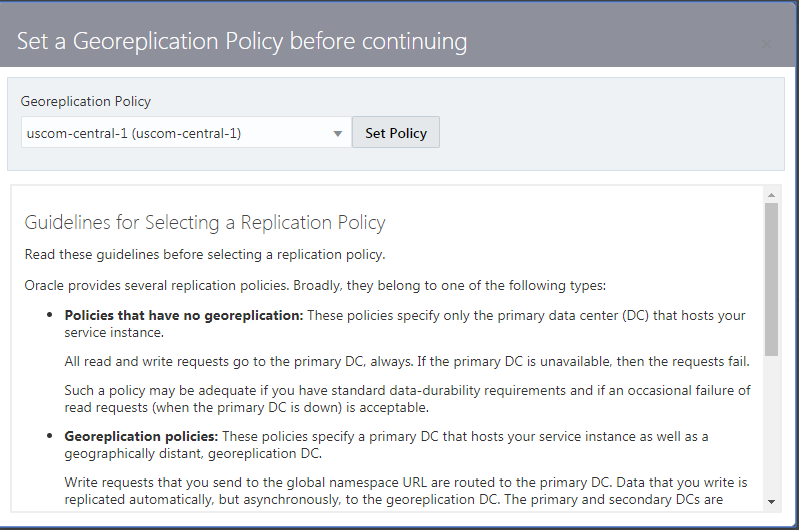Image resolution: width=799 pixels, height=530 pixels.
Task: Click 'Policies that have no georeplication' bold text
Action: [x=183, y=315]
